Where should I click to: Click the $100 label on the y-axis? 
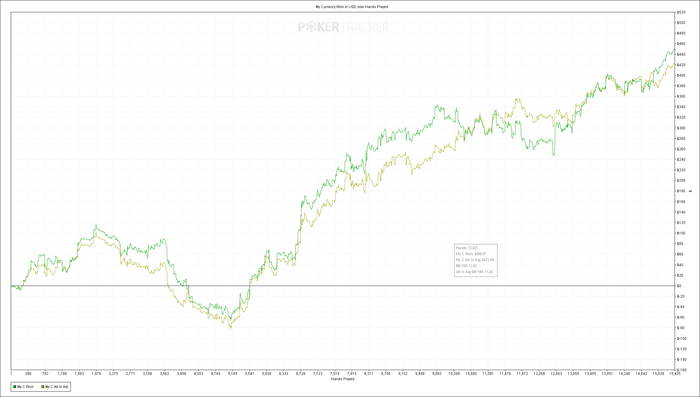point(680,233)
